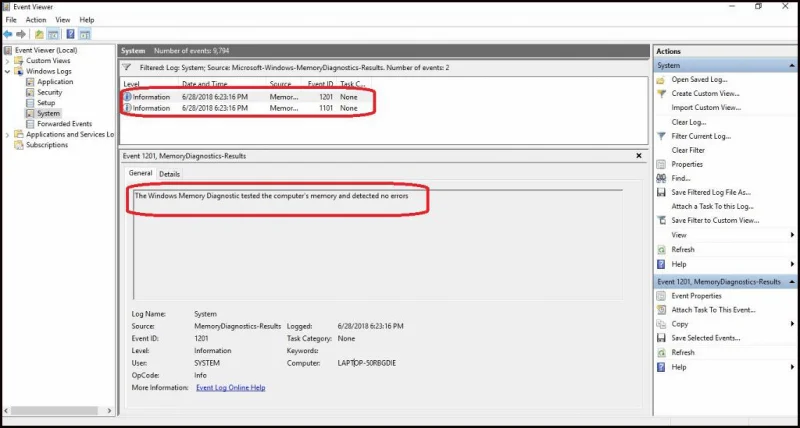
Task: Collapse Event 1201 actions section
Action: tap(792, 282)
